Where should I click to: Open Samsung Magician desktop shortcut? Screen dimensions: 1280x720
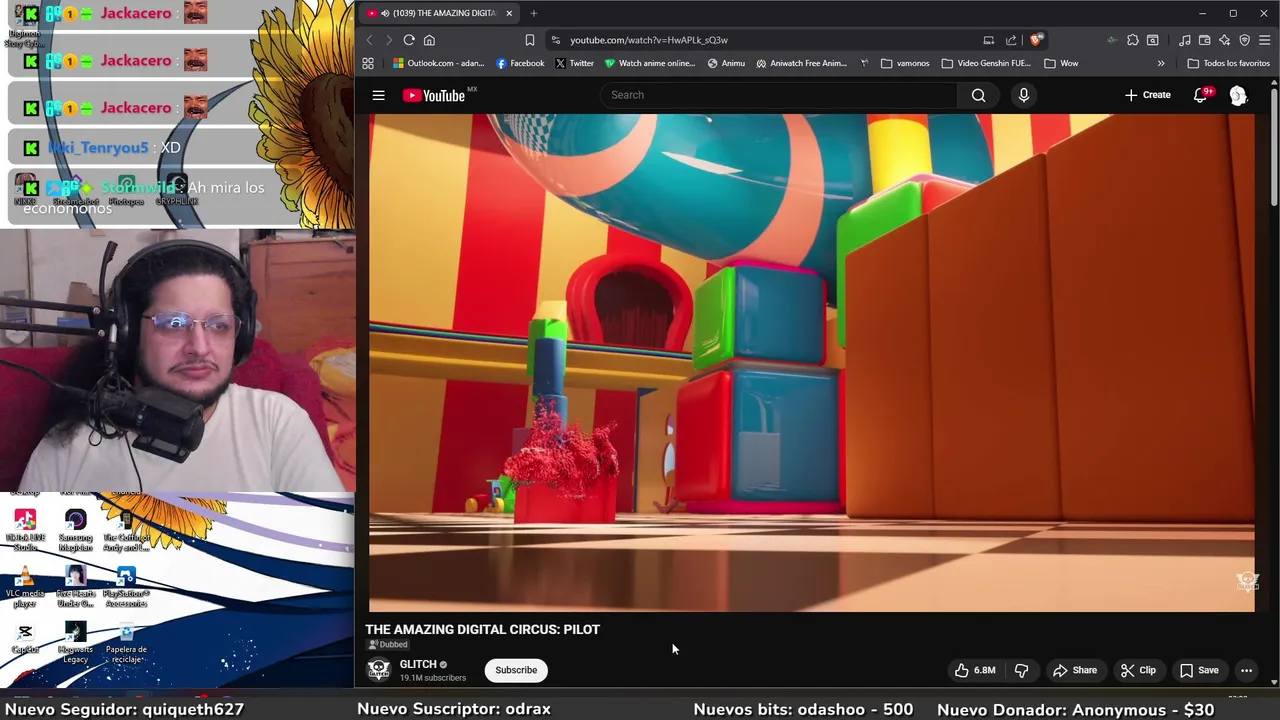(75, 531)
